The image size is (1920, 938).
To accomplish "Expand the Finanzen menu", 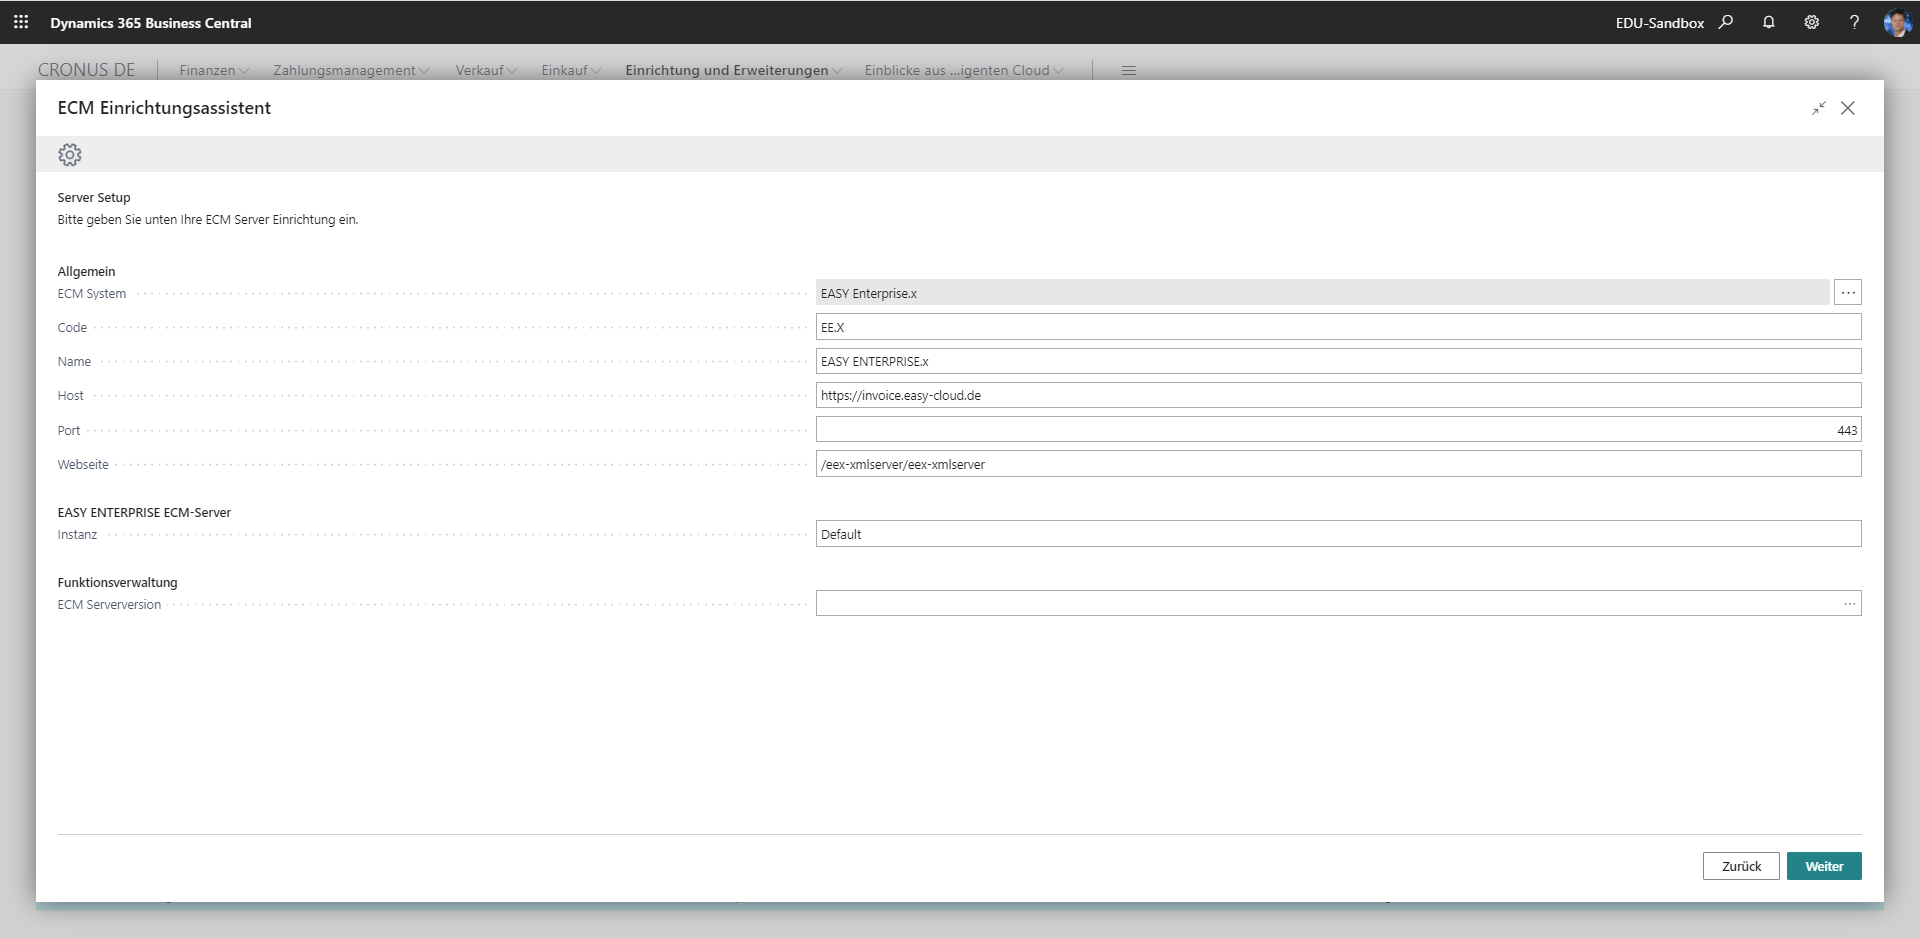I will coord(214,70).
